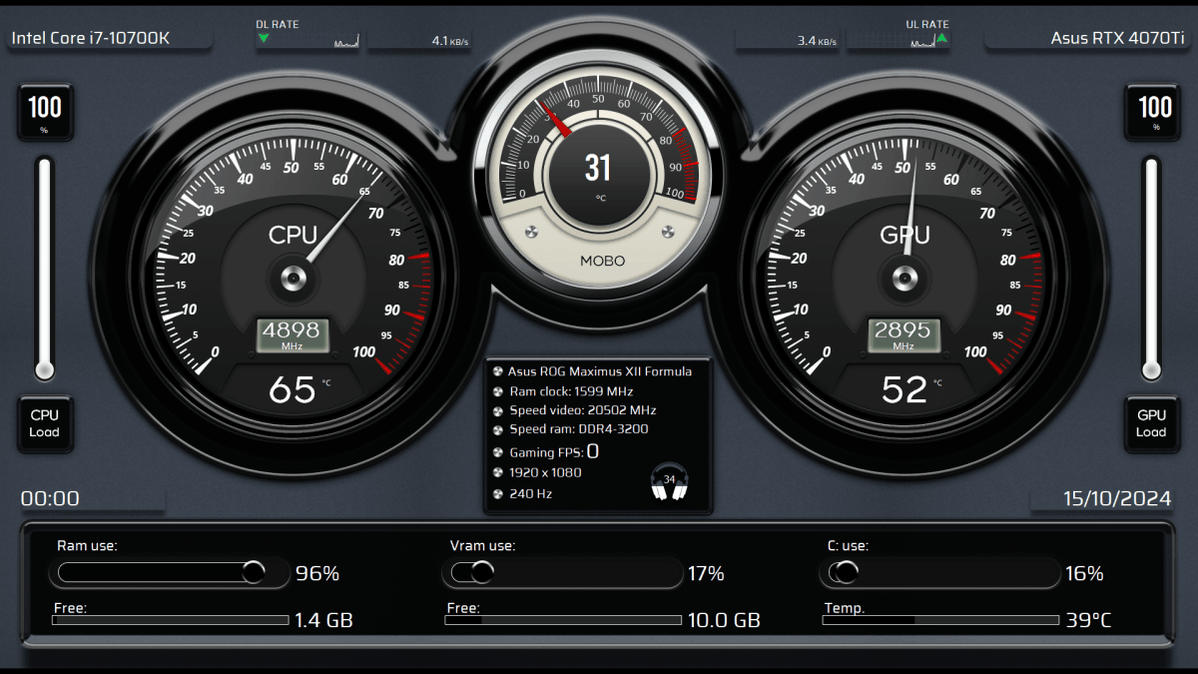Toggle the CPU Load label display
This screenshot has height=674, width=1198.
click(x=45, y=424)
